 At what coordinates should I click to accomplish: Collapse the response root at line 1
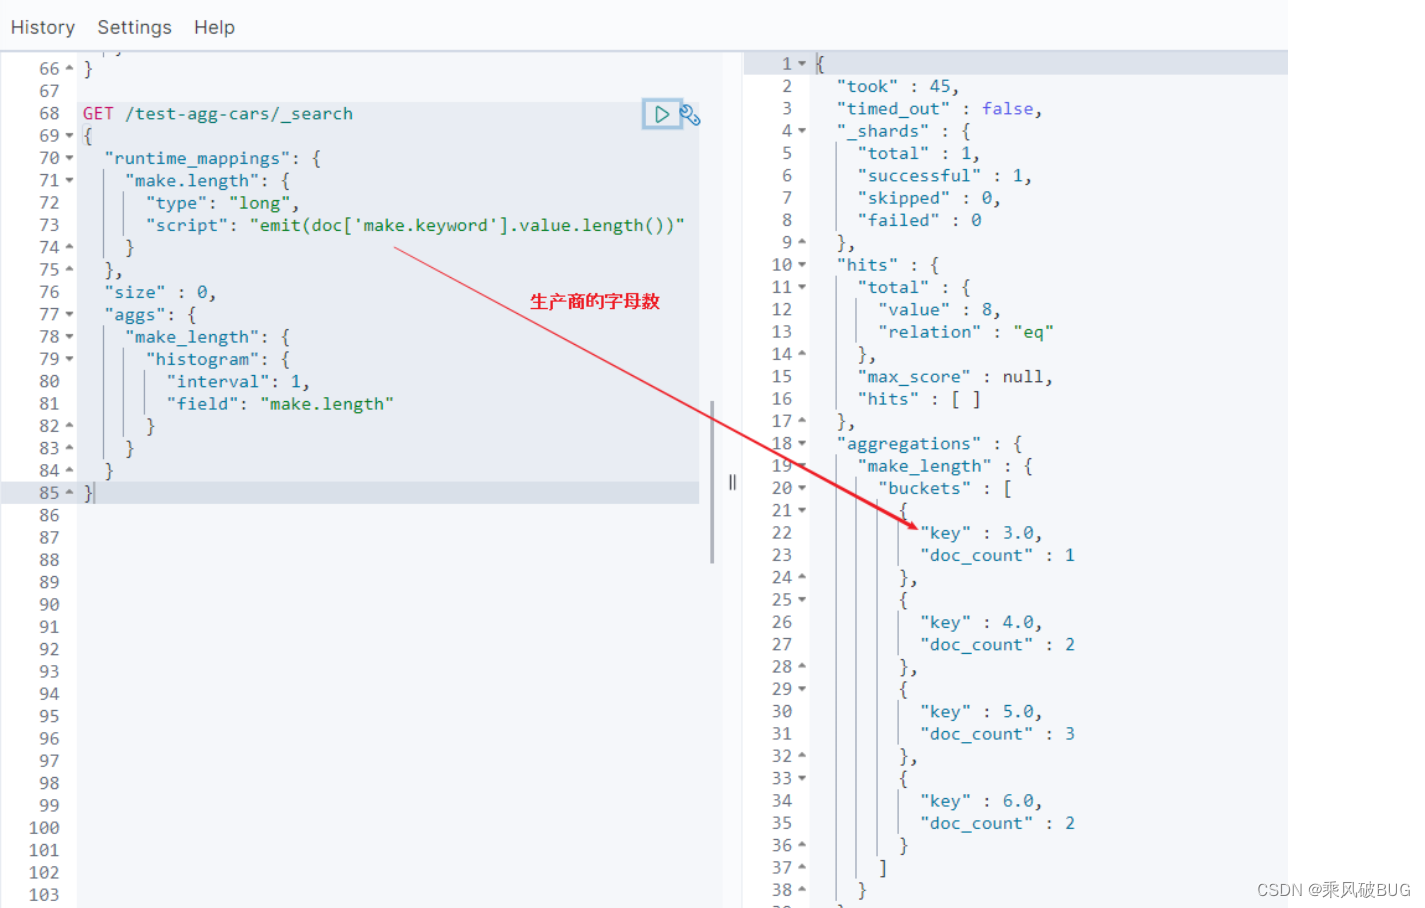[802, 64]
